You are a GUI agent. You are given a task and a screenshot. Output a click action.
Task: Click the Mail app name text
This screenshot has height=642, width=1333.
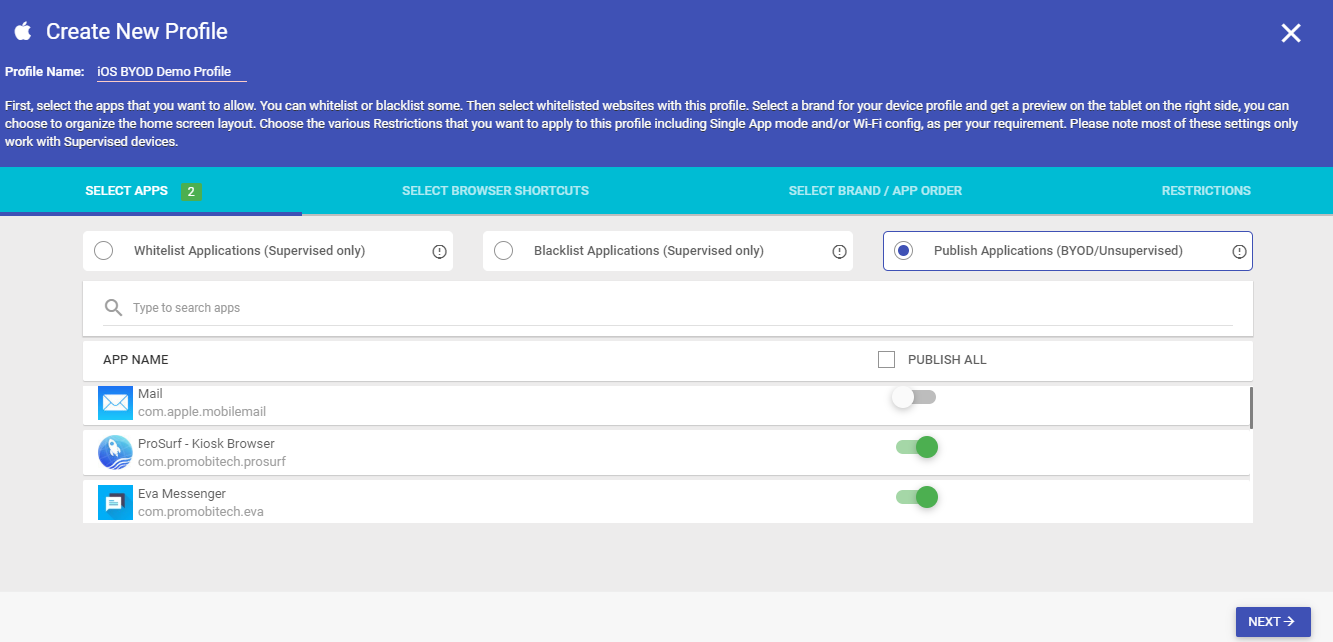[150, 394]
